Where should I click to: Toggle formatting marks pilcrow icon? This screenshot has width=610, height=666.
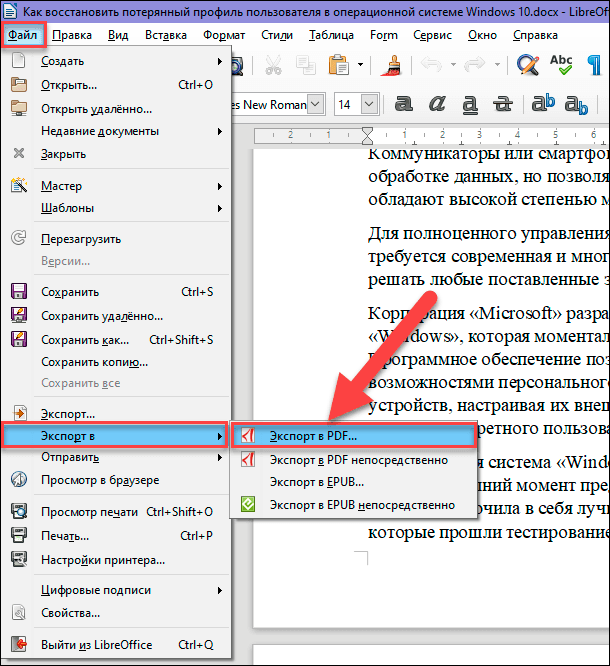(594, 67)
